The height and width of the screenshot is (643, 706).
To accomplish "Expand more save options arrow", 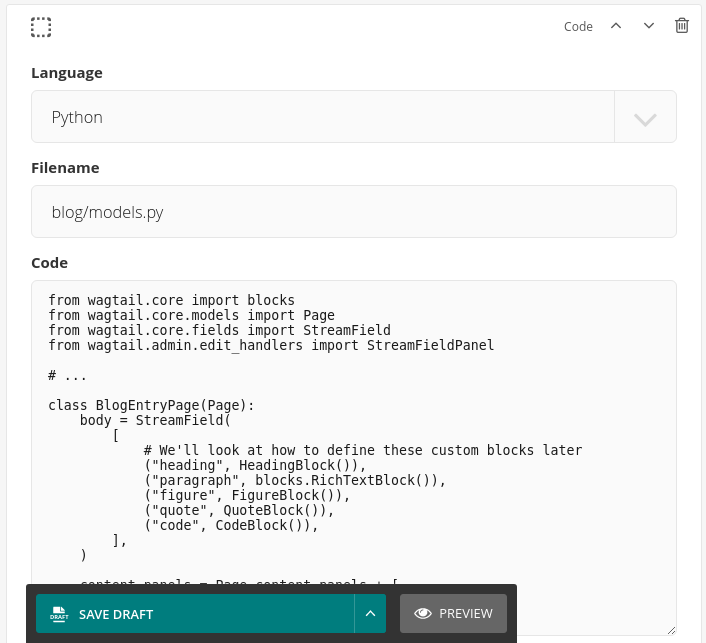I will pyautogui.click(x=371, y=614).
